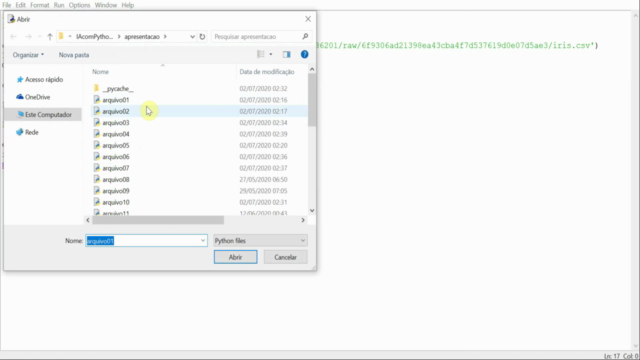This screenshot has height=360, width=640.
Task: Click the vertical file list scrollbar thumb
Action: 312,100
